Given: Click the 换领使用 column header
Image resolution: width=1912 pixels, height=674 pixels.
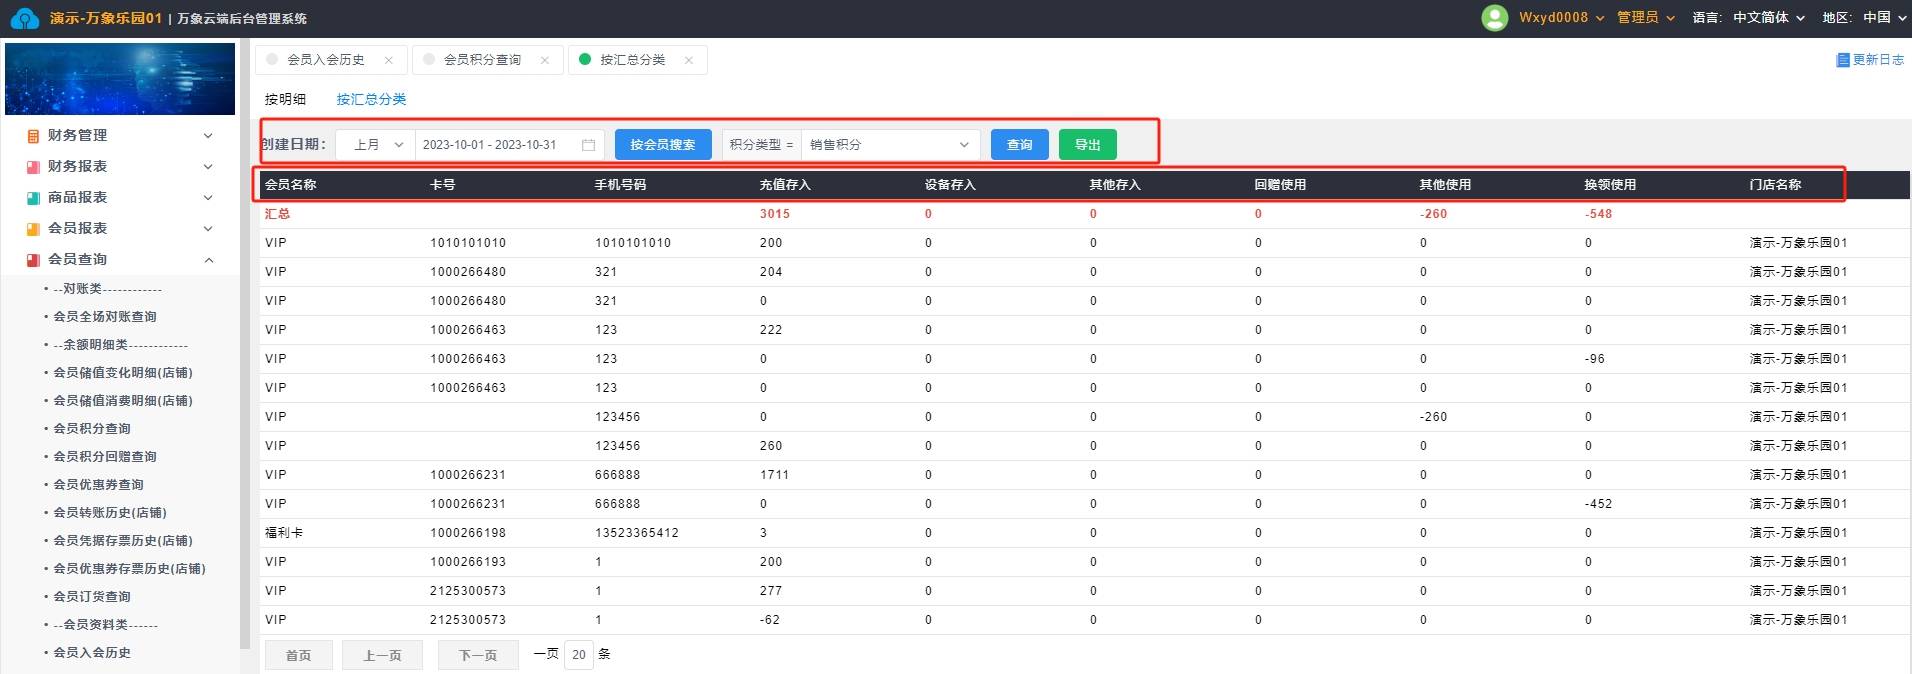Looking at the screenshot, I should 1610,185.
